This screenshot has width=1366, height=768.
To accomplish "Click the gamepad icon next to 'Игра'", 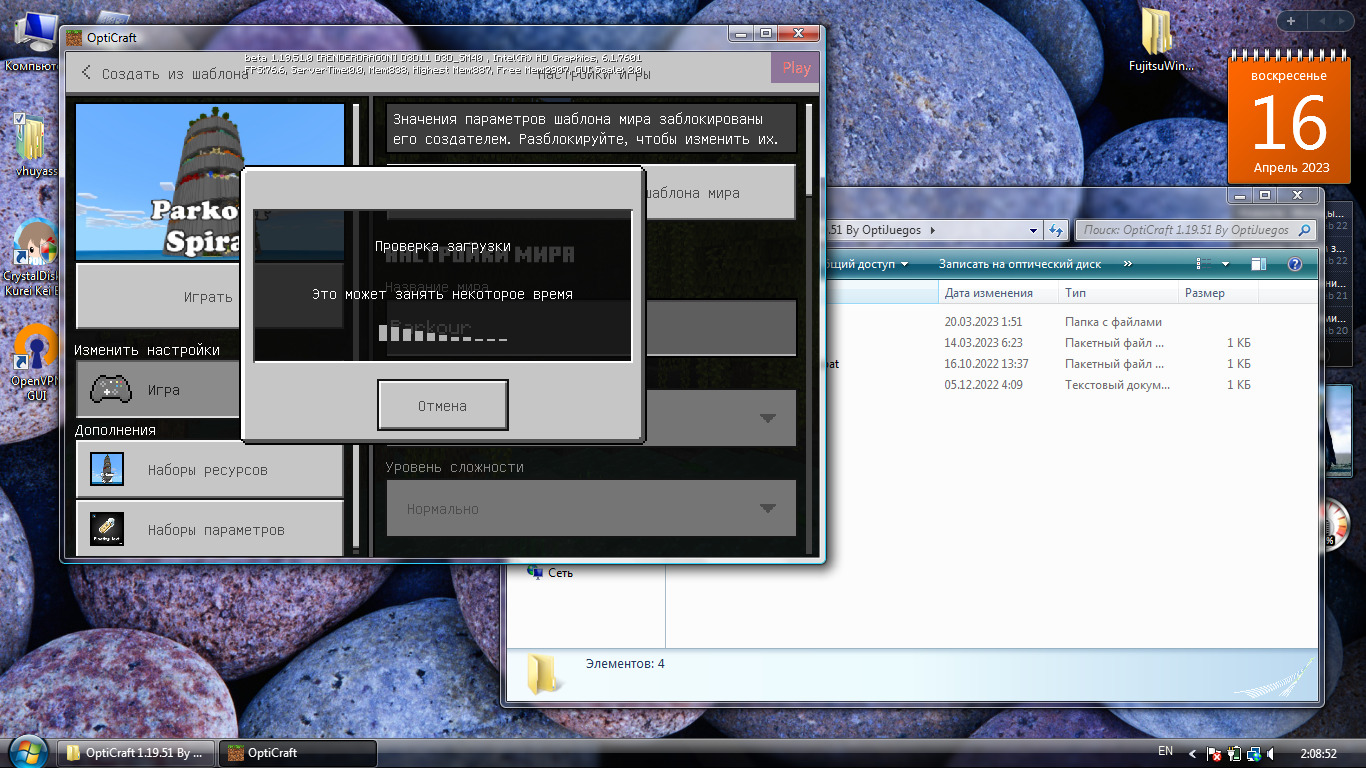I will click(x=110, y=389).
